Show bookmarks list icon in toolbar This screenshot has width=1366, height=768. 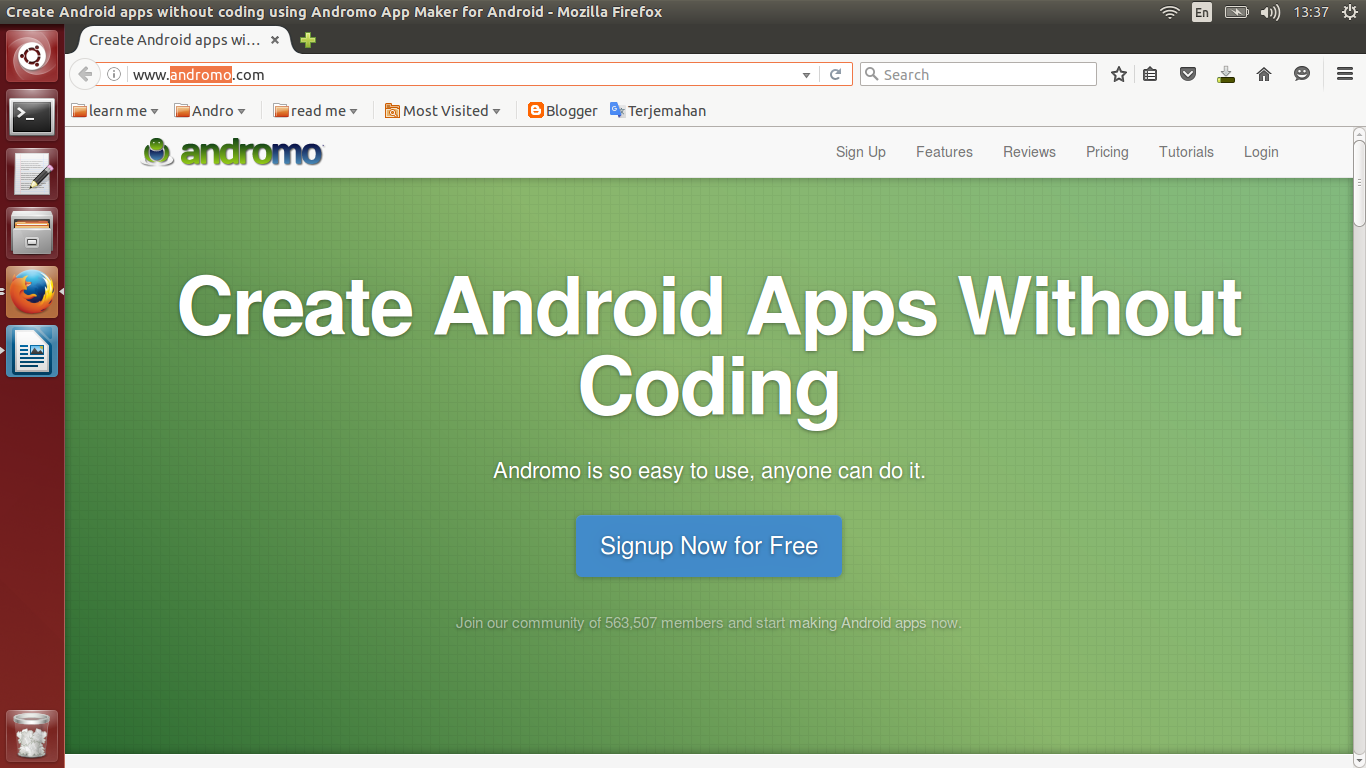pyautogui.click(x=1150, y=74)
